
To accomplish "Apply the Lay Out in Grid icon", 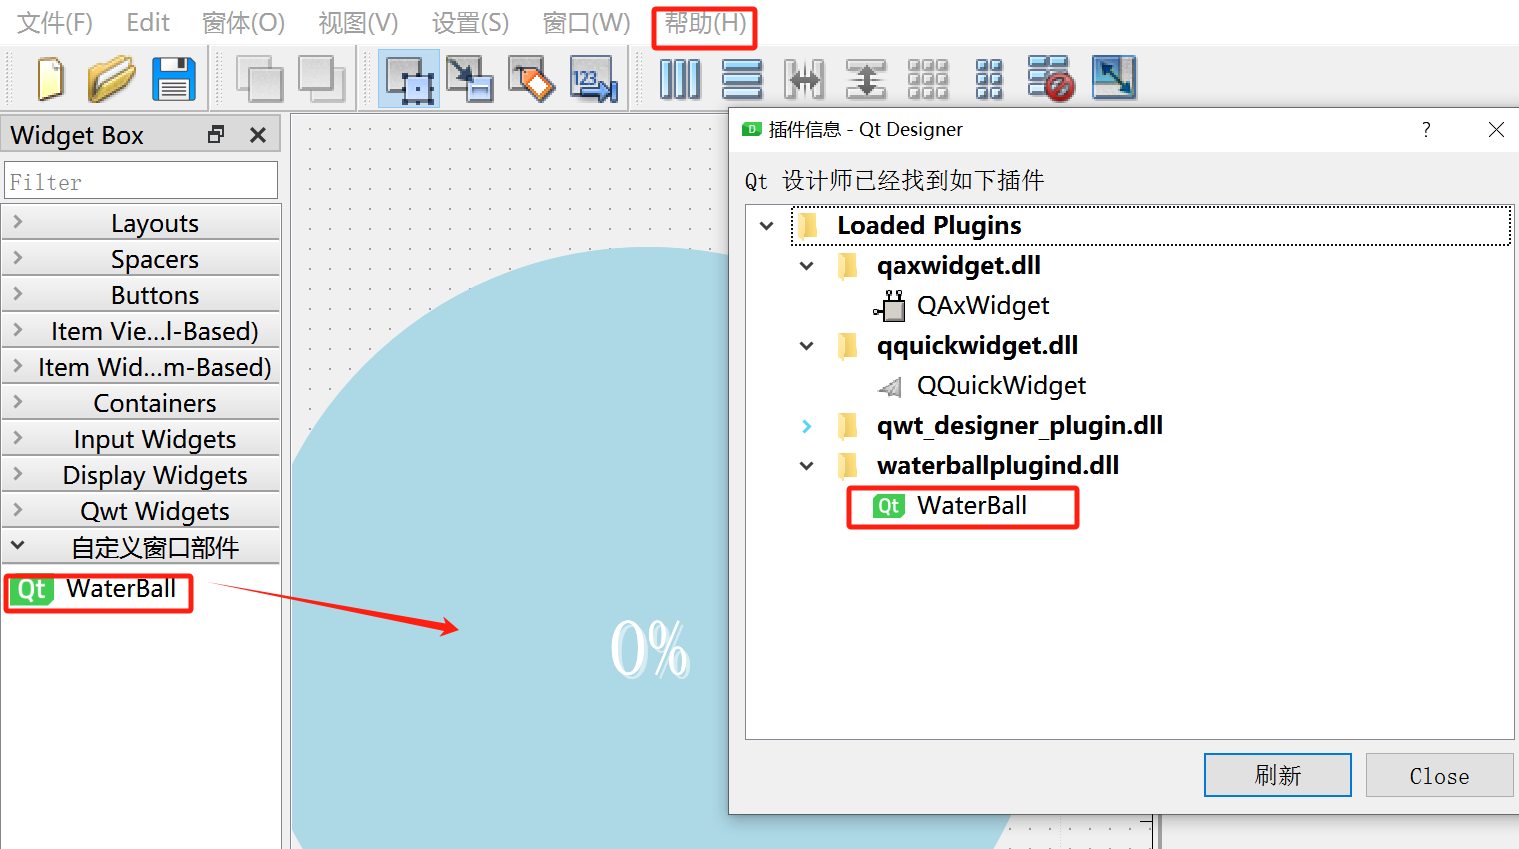I will pos(928,79).
